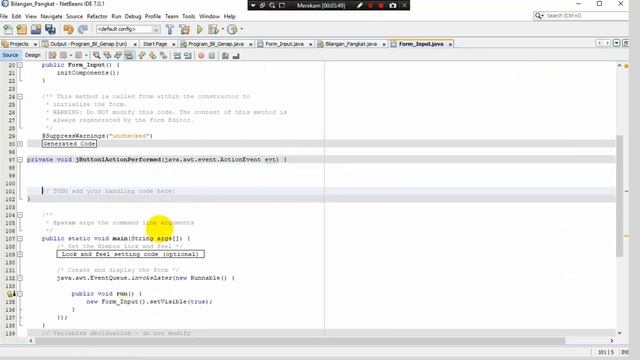640x360 pixels.
Task: Open the Edit menu
Action: click(x=16, y=16)
